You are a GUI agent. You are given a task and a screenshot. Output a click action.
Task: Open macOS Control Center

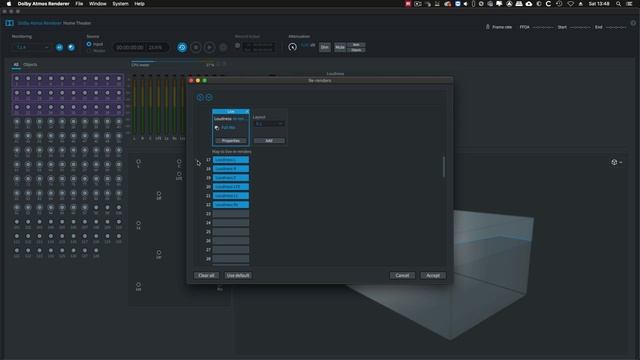(629, 4)
